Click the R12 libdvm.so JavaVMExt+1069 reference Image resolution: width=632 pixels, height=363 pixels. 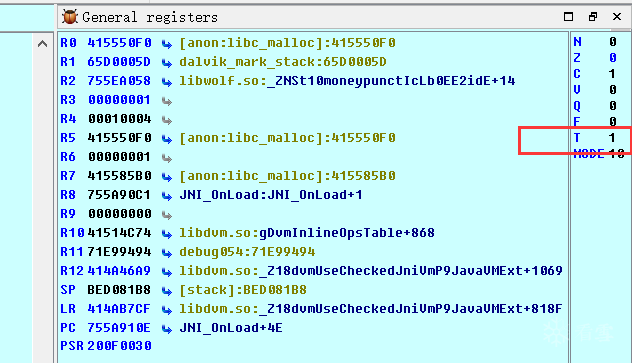(371, 271)
